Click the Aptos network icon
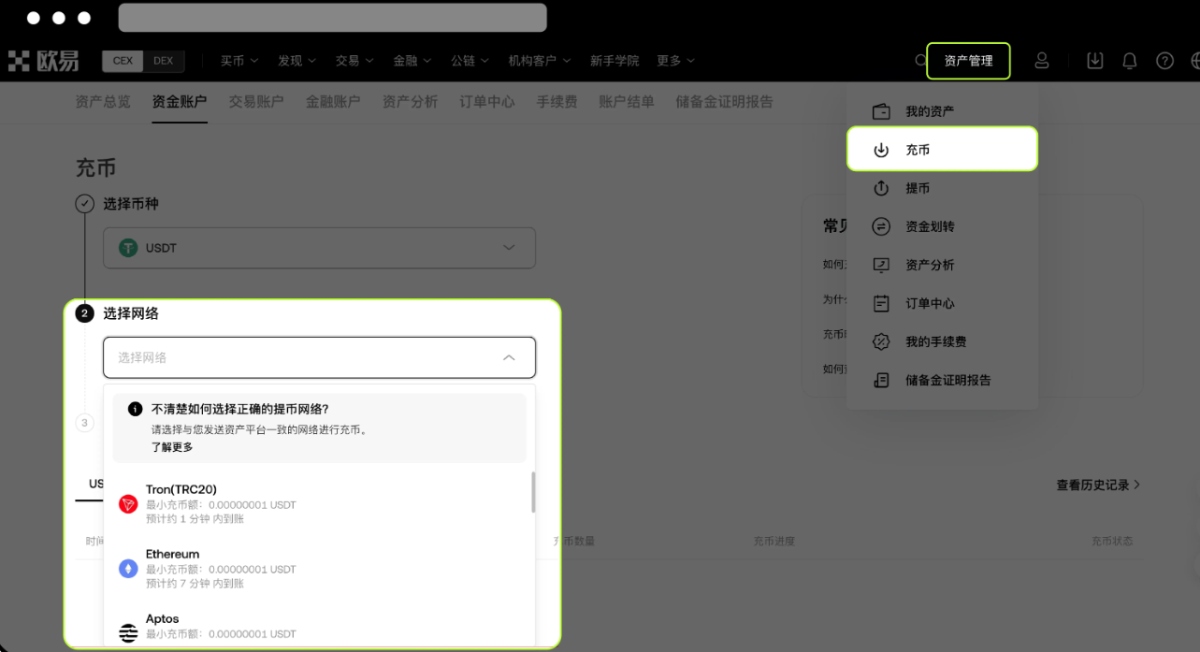This screenshot has height=652, width=1200. click(128, 632)
